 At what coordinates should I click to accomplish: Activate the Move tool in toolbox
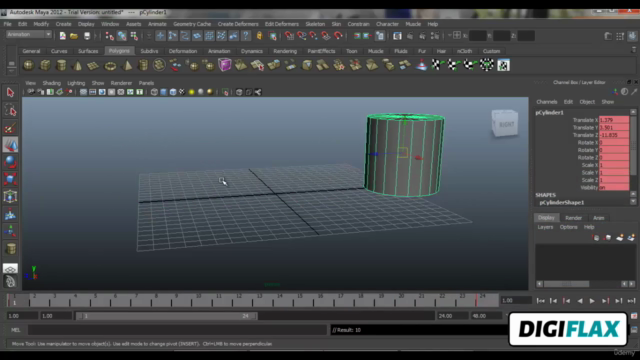tap(10, 145)
